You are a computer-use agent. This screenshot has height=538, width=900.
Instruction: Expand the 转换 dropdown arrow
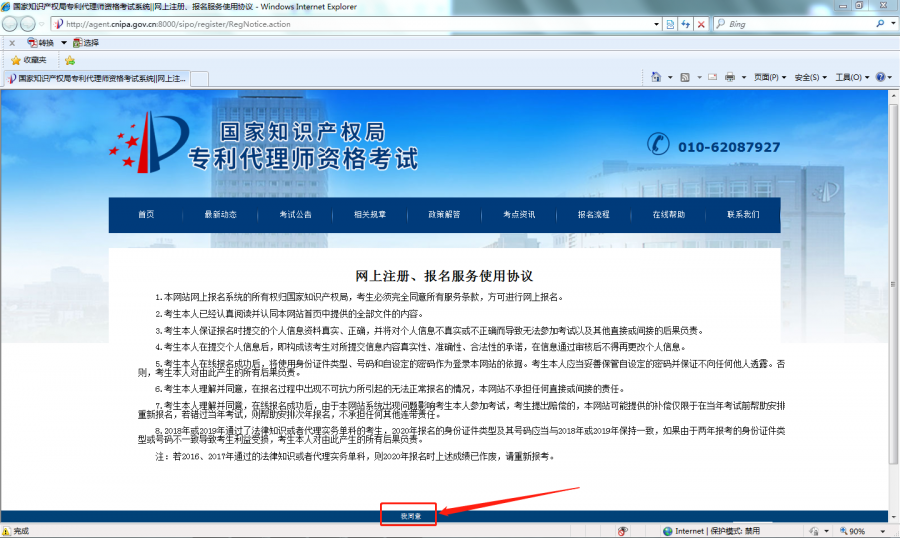(x=64, y=43)
